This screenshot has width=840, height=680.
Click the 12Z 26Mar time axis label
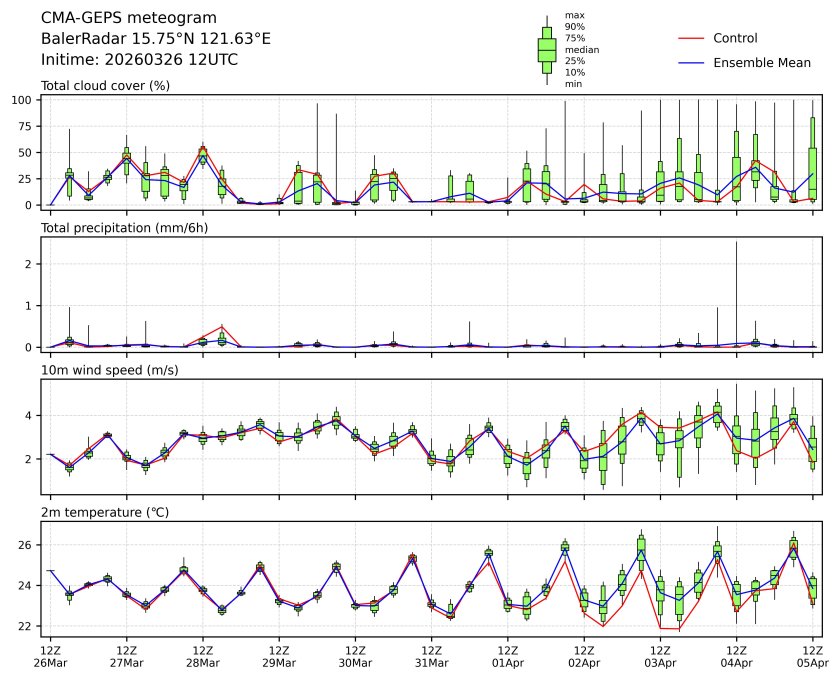click(50, 656)
